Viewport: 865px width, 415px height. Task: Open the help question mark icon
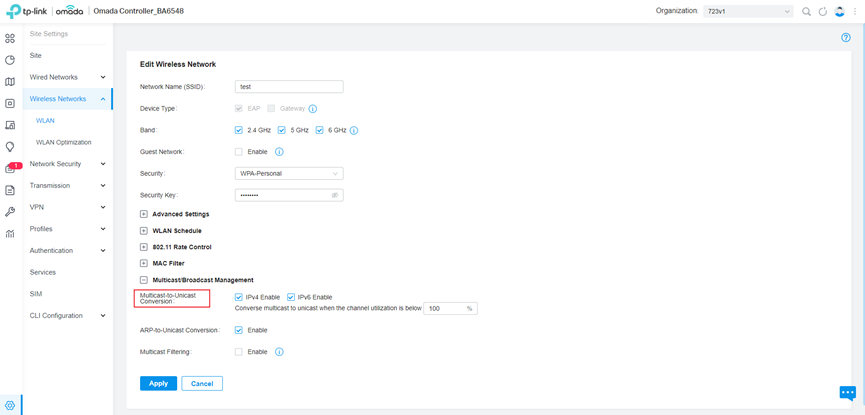point(846,37)
